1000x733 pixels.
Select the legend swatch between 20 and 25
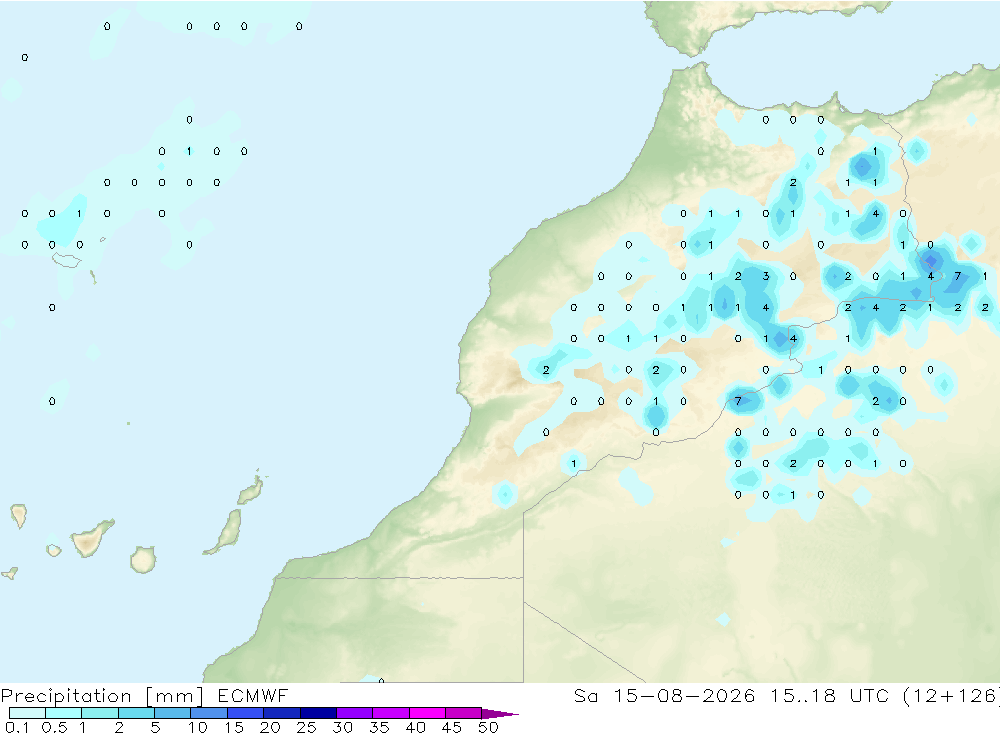(x=281, y=713)
